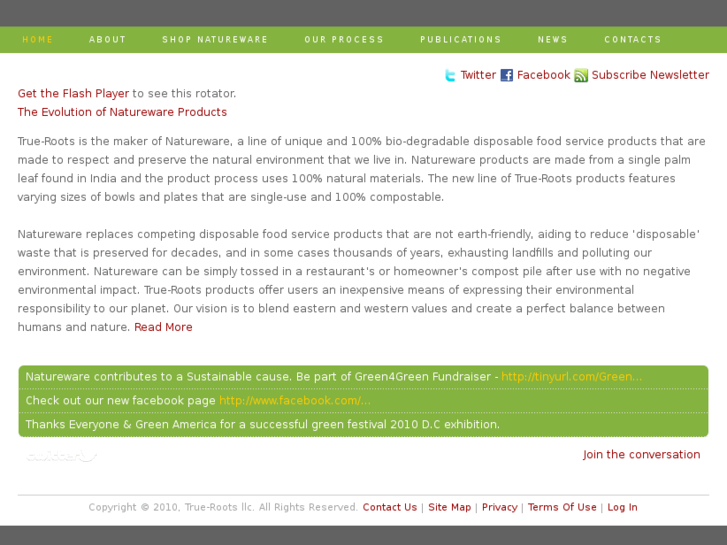The image size is (727, 545).
Task: Go to the News section
Action: (x=553, y=39)
